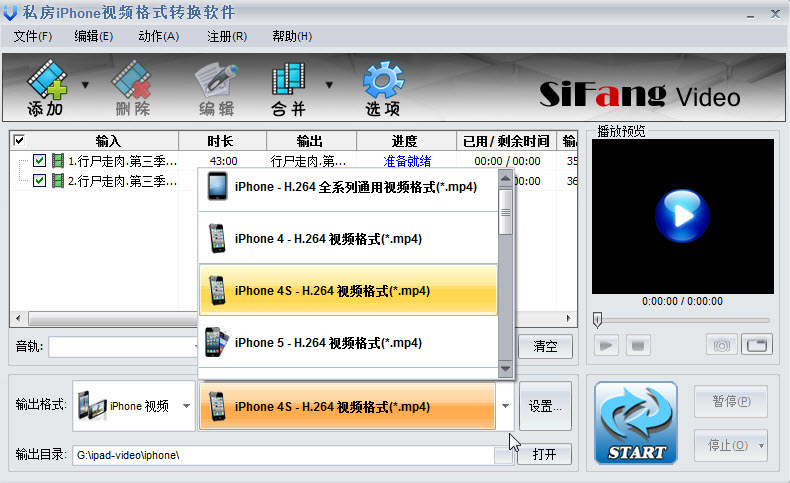Click the browse button beside output directory

(503, 456)
